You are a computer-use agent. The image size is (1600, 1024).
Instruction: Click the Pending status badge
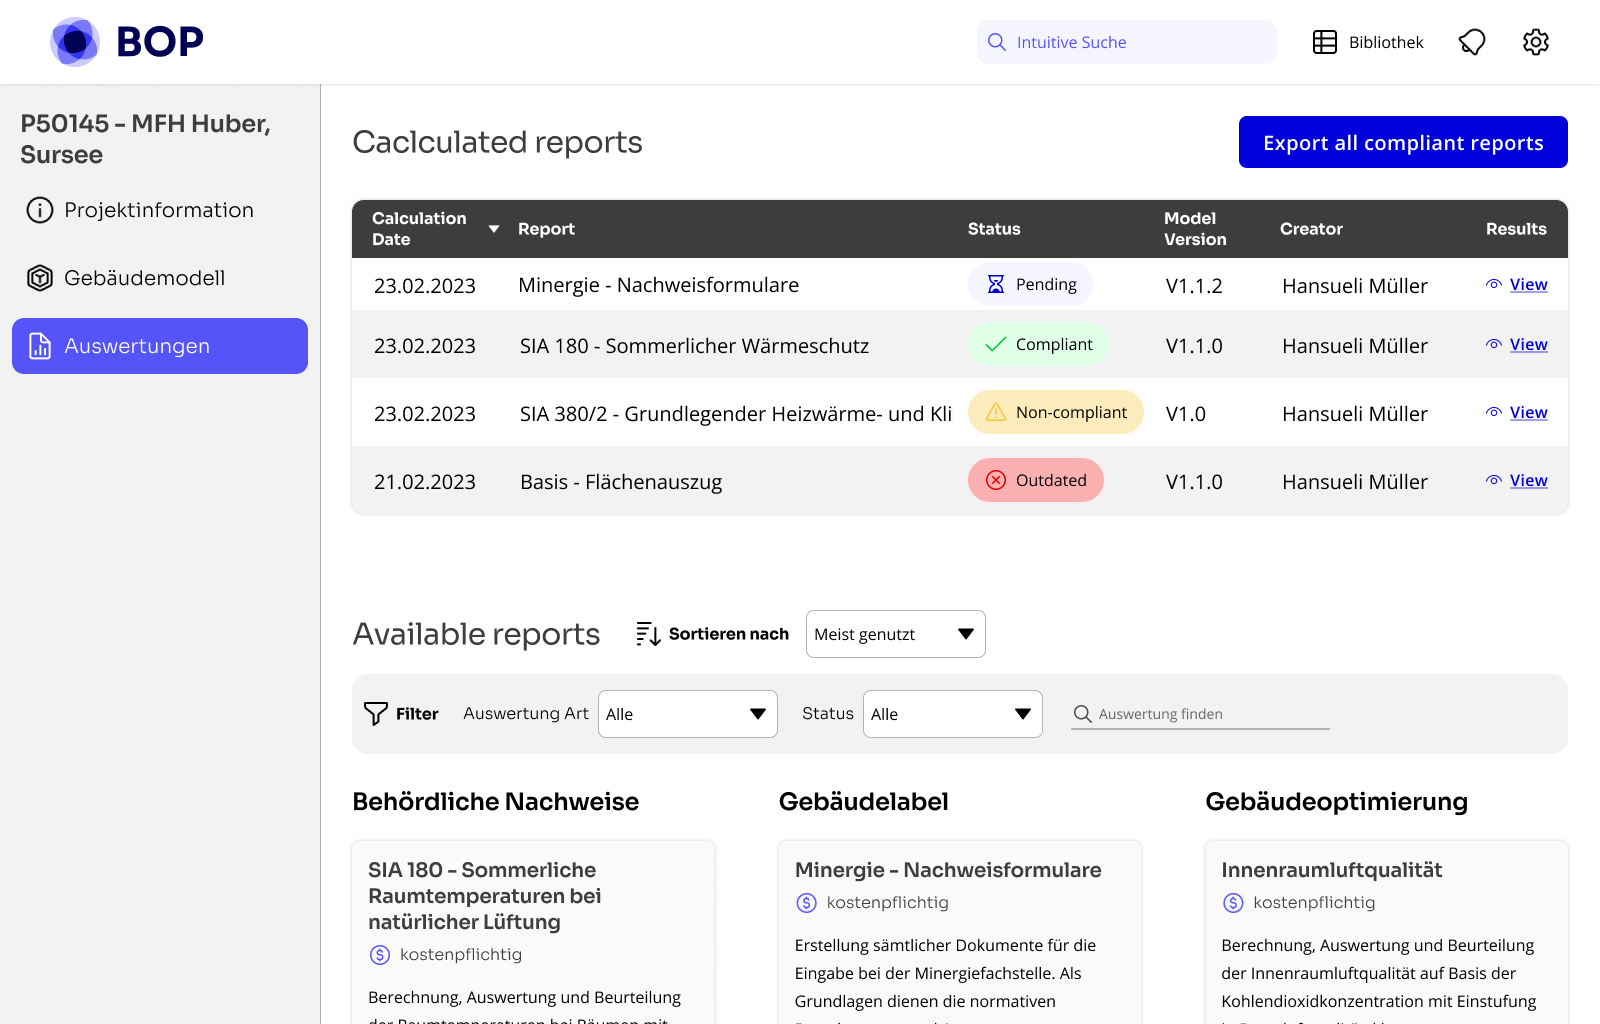pos(1030,285)
